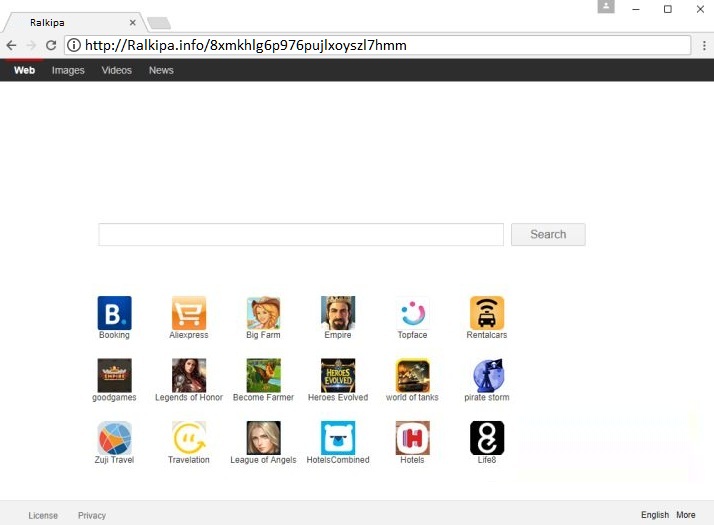Click the address bar URL
The image size is (714, 525).
(246, 45)
